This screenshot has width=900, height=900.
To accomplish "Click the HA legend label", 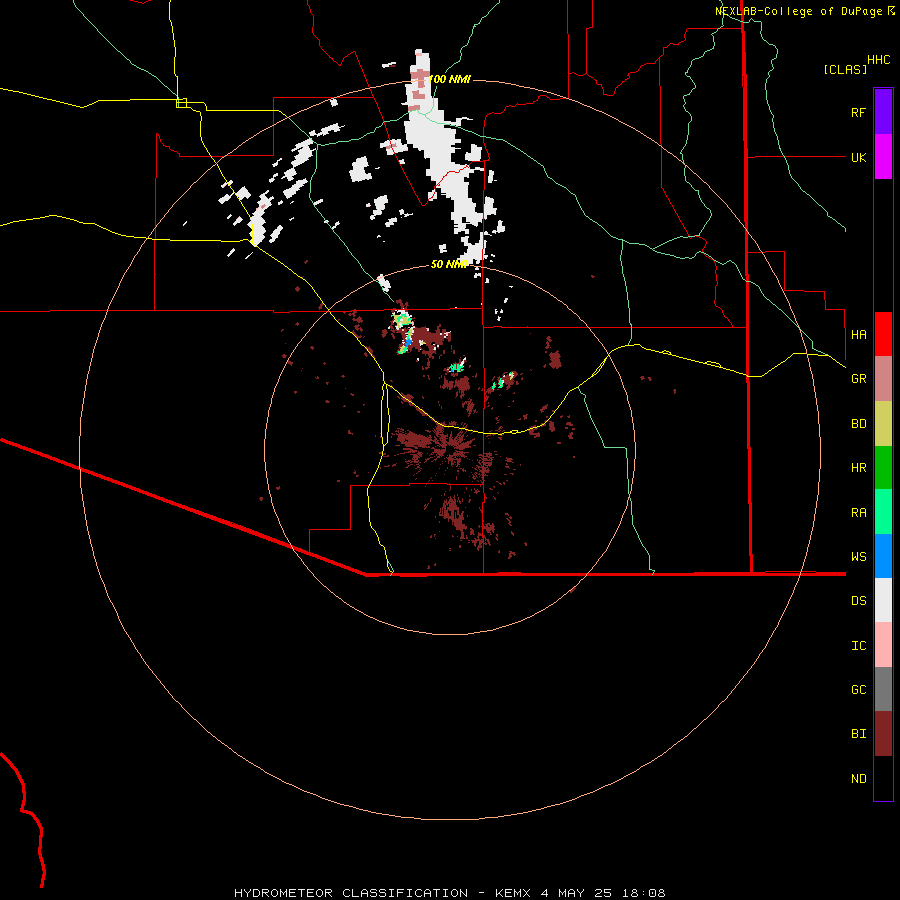I will pos(858,335).
